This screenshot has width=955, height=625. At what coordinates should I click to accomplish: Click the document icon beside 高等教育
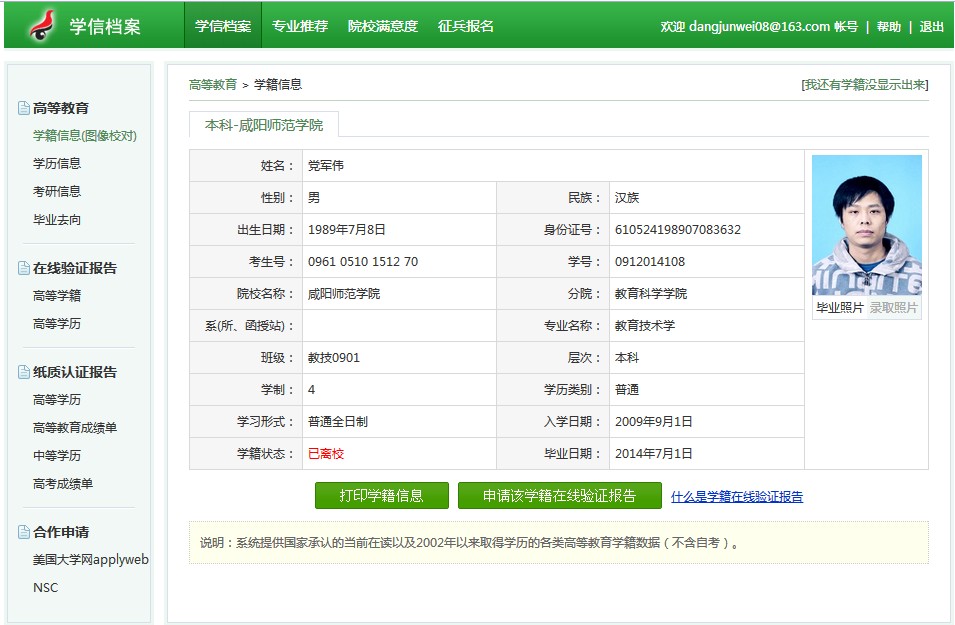(24, 108)
